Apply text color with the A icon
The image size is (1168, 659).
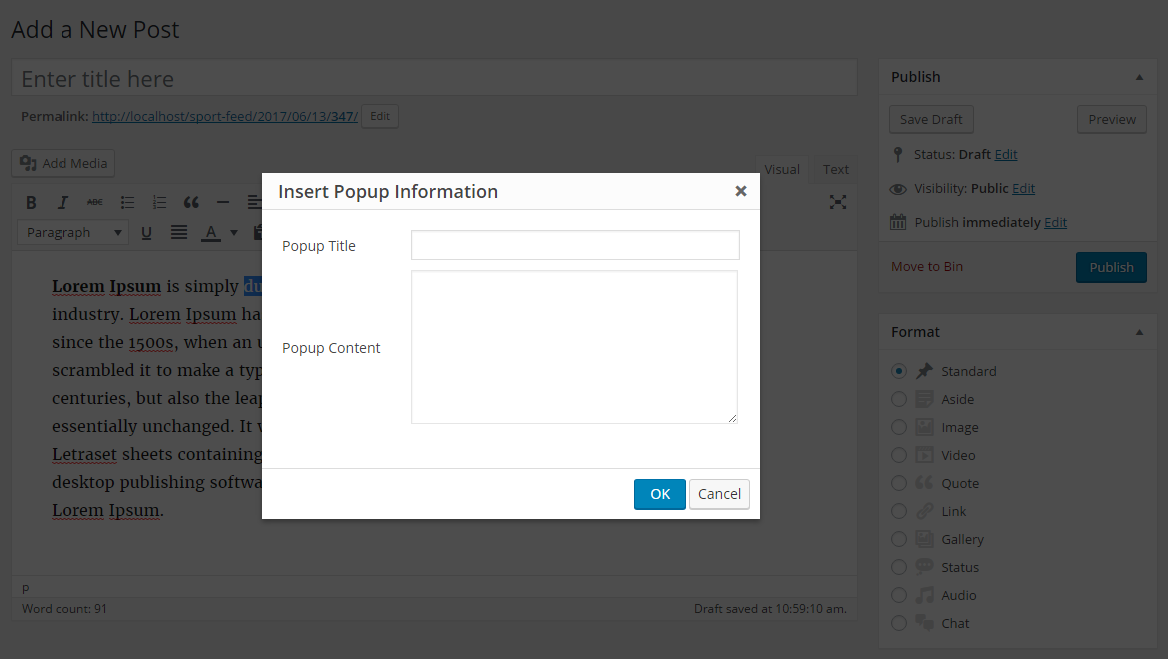pyautogui.click(x=211, y=233)
